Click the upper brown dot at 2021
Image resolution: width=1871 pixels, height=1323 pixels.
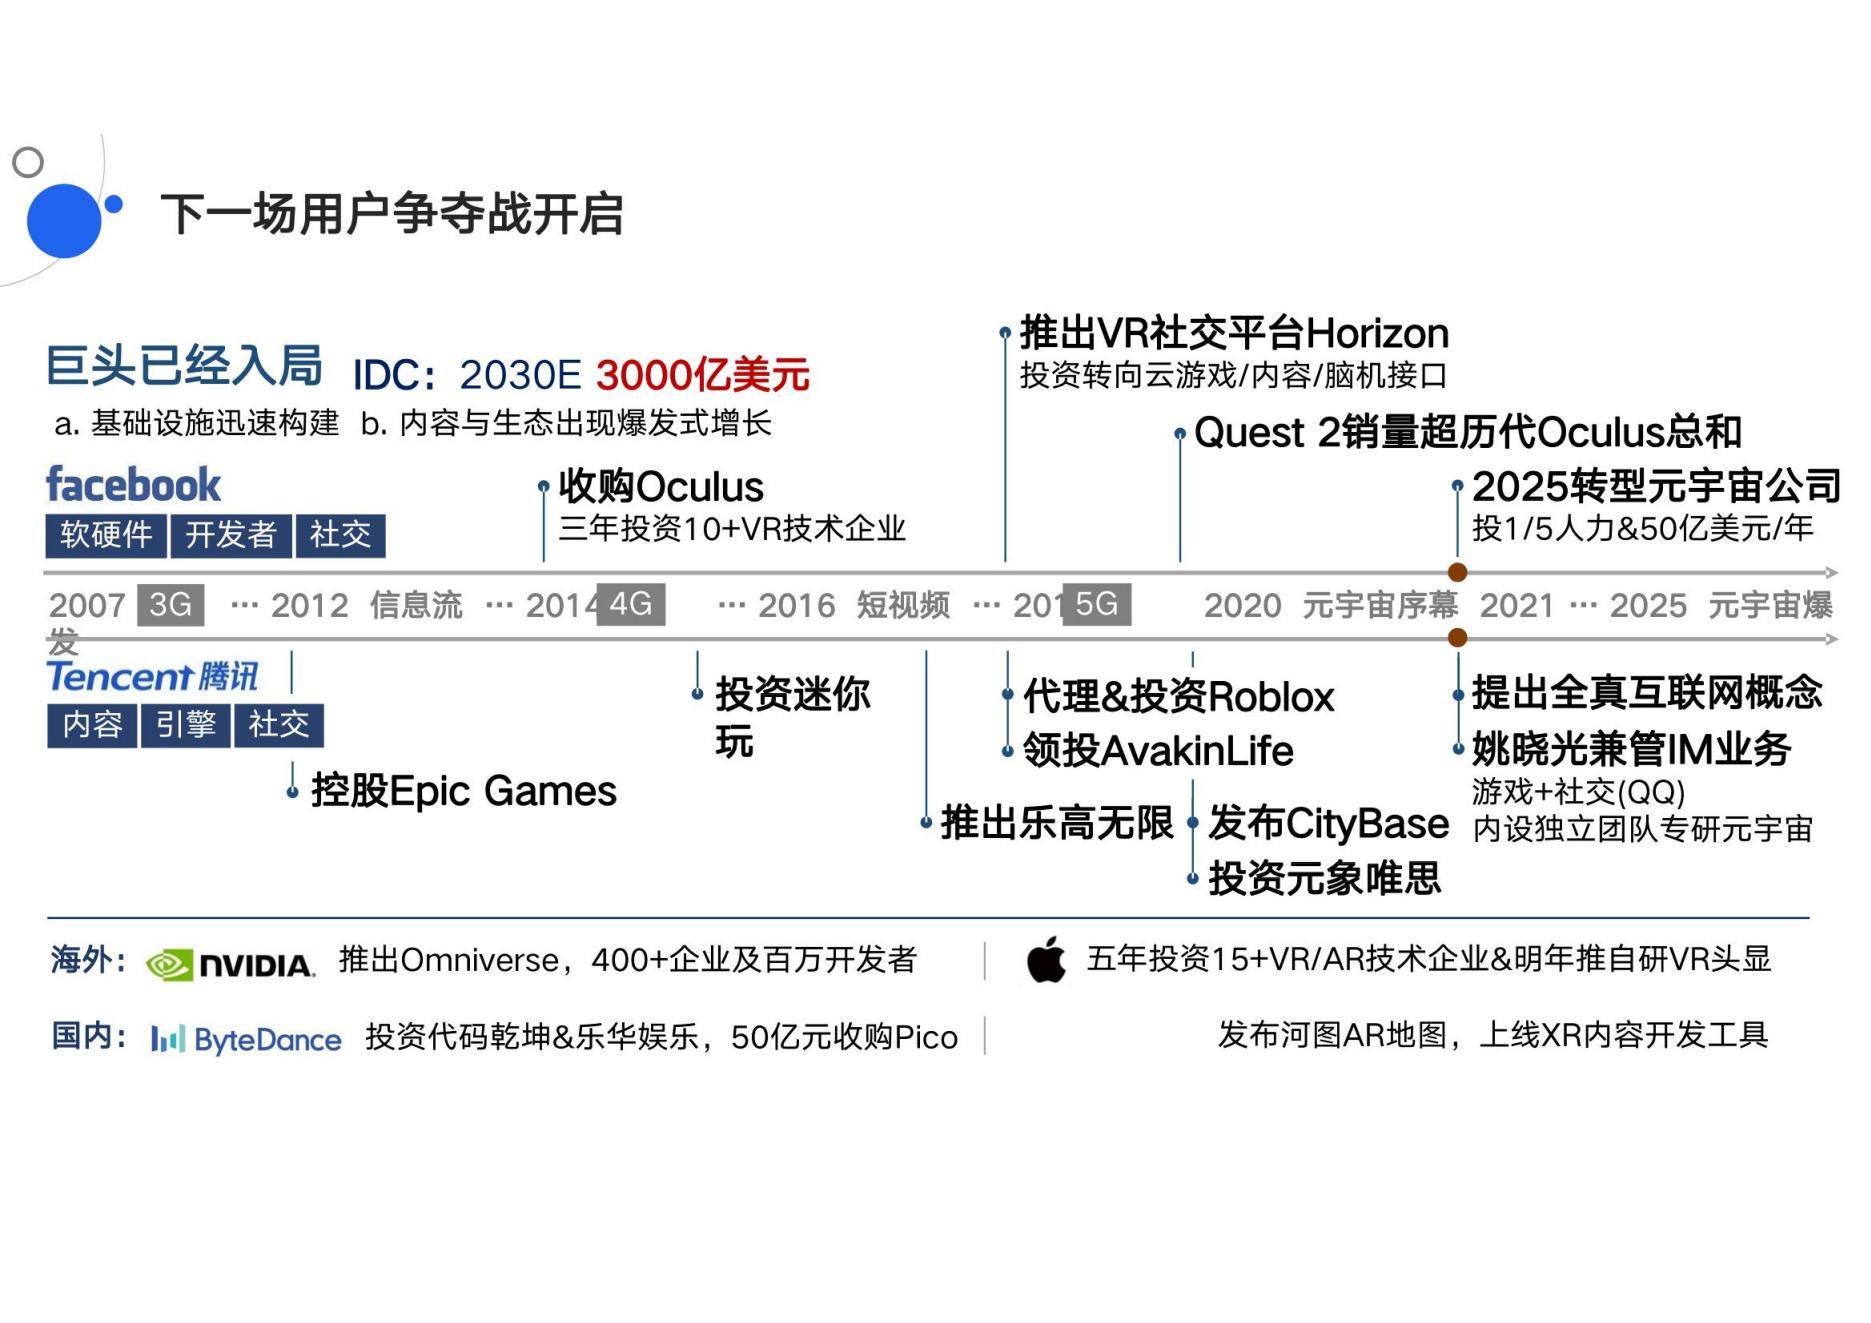coord(1458,573)
